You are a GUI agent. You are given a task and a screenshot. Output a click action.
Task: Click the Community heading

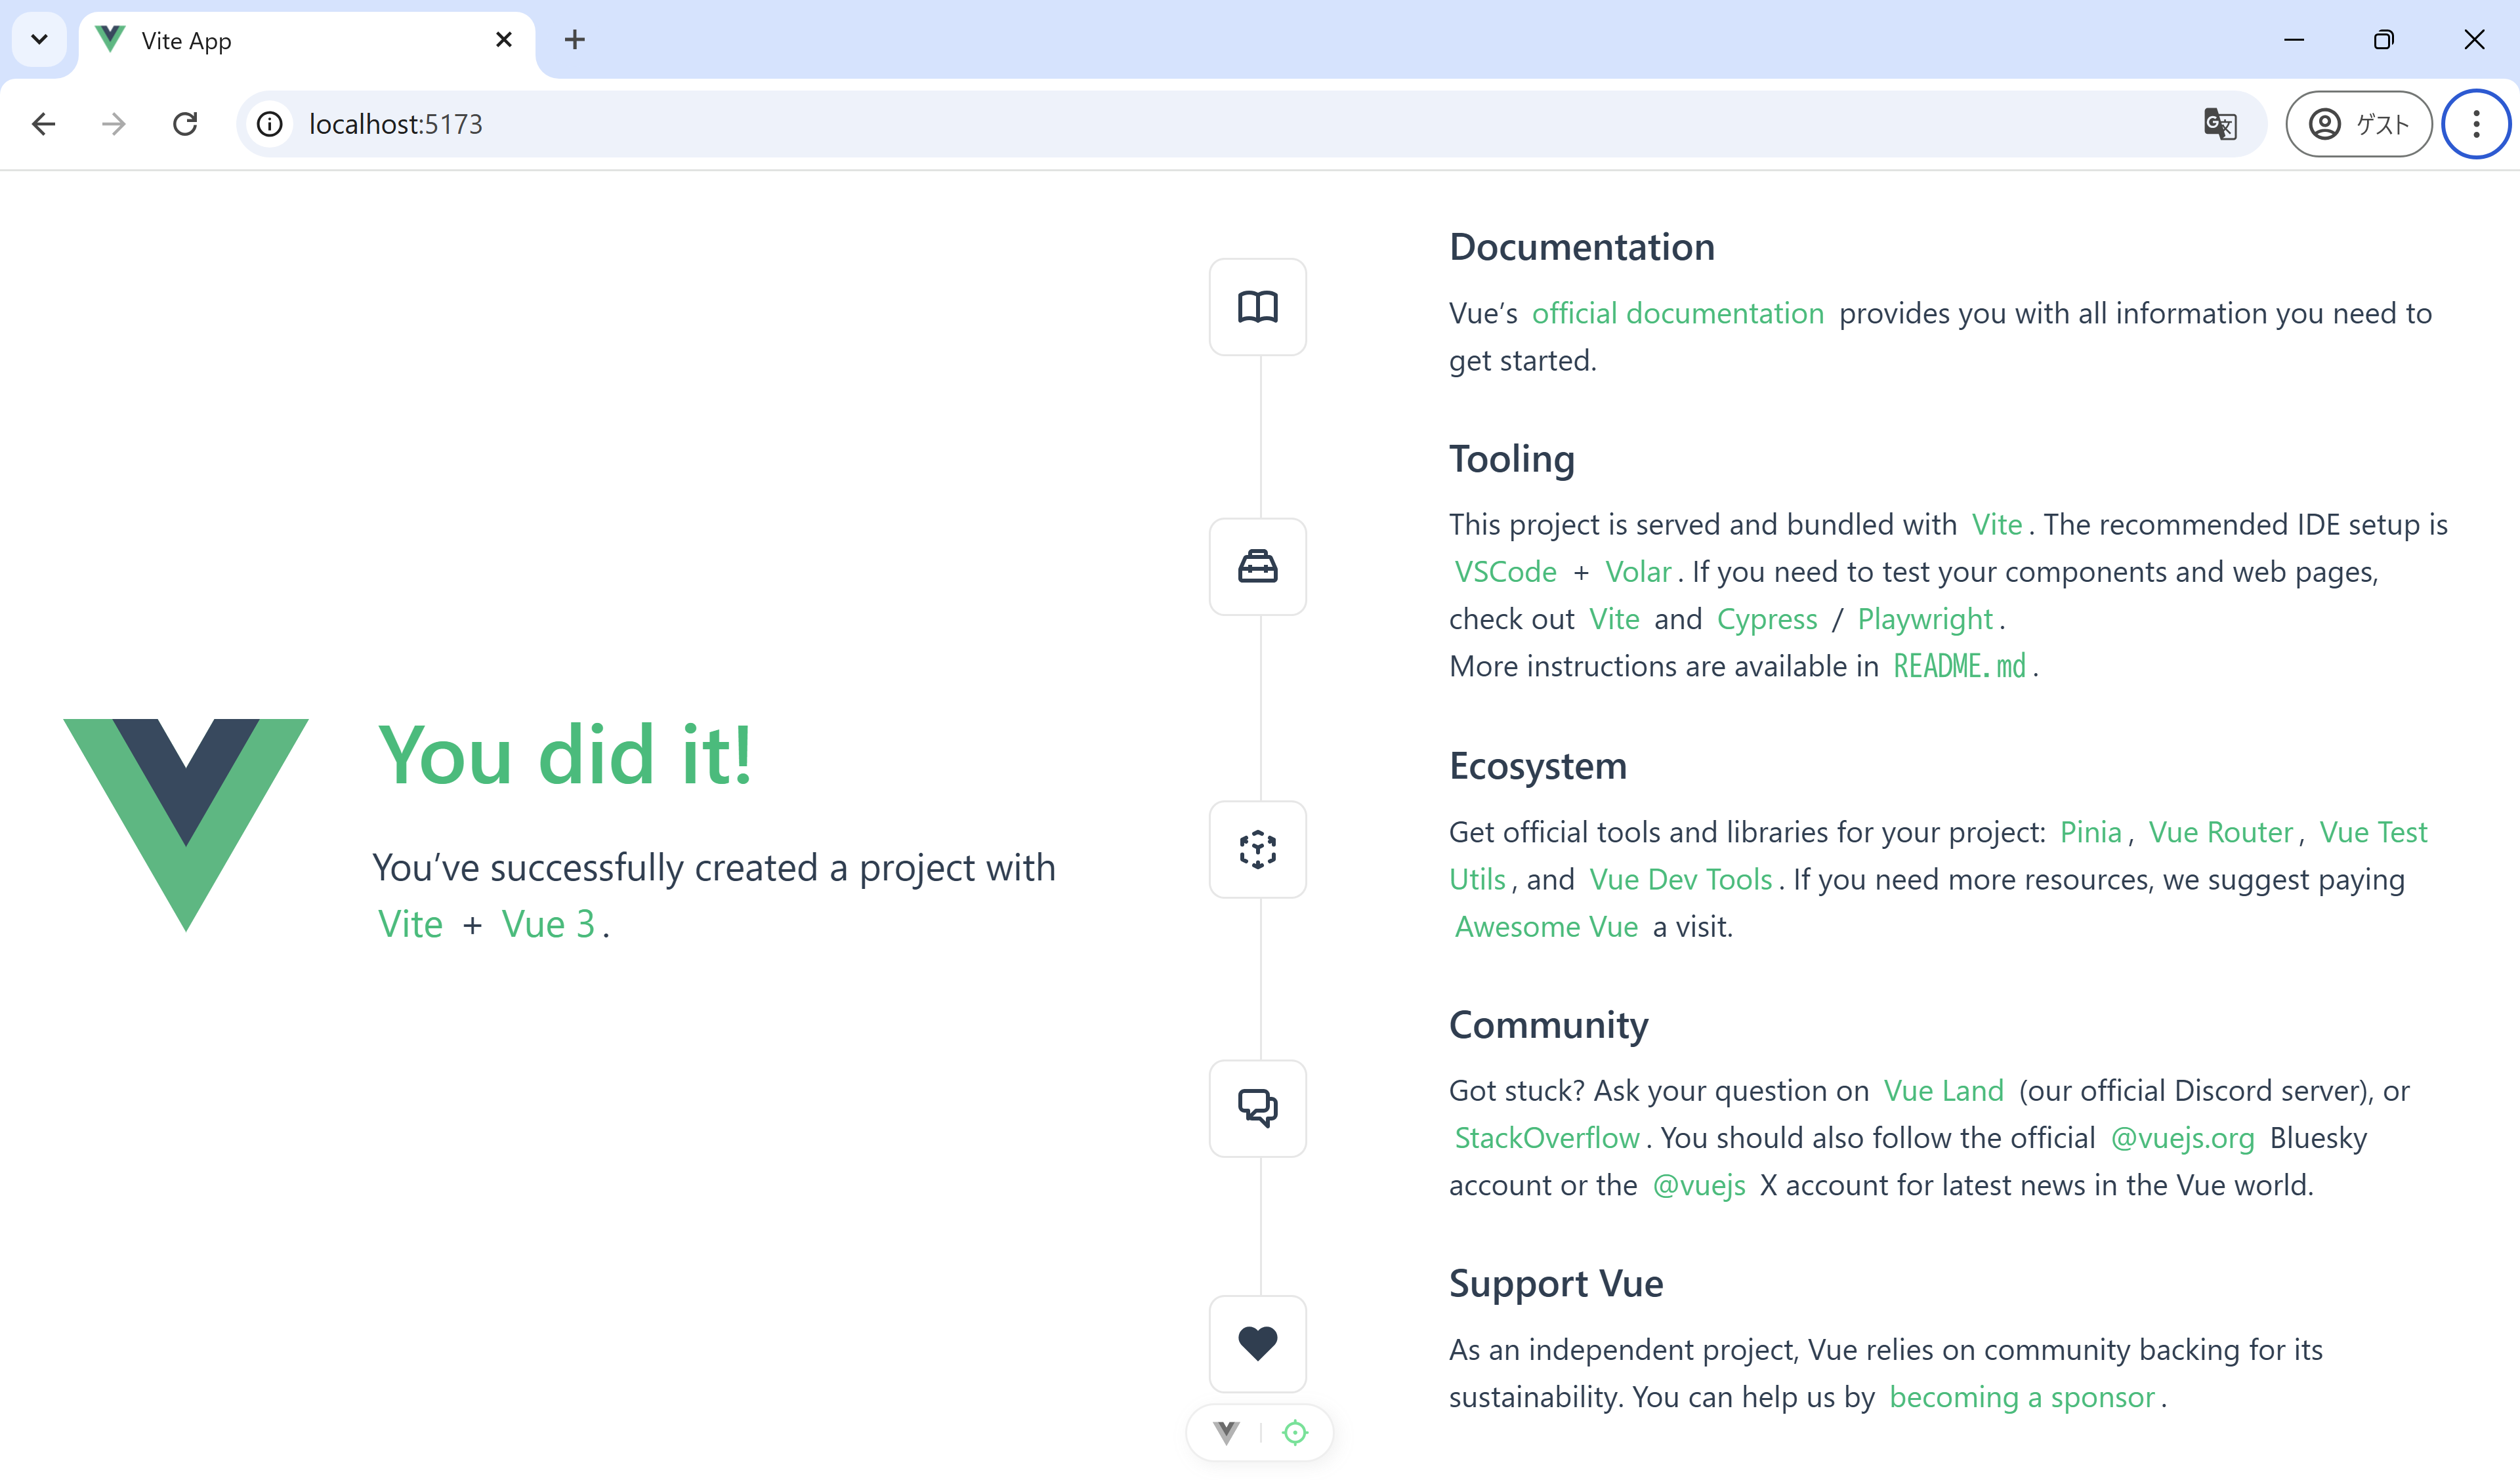coord(1549,1025)
